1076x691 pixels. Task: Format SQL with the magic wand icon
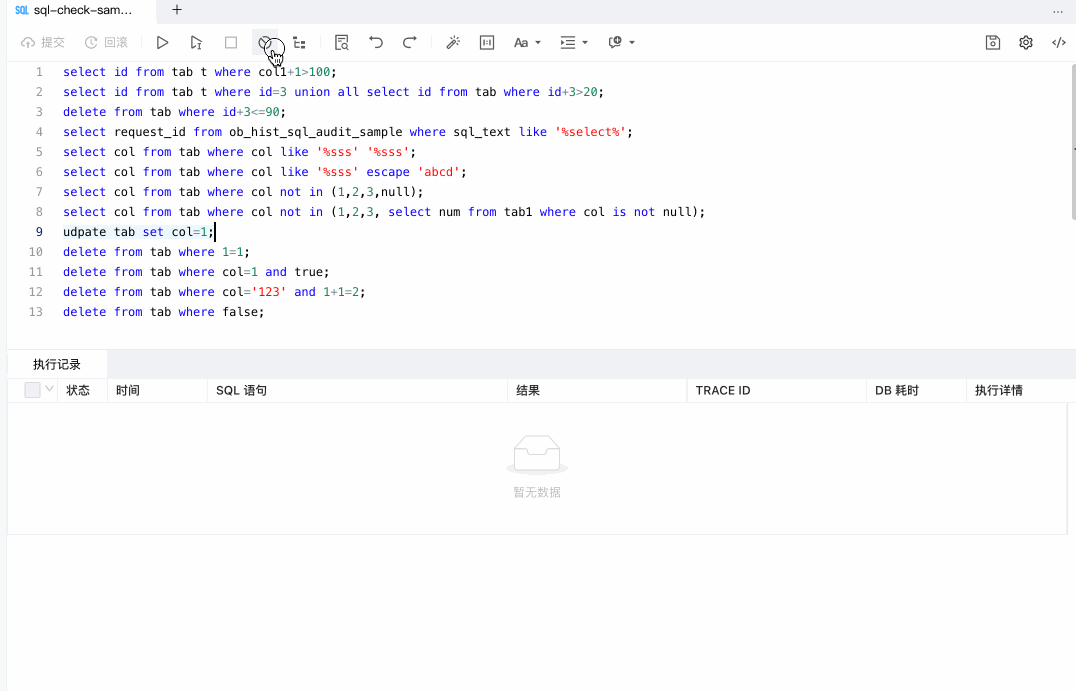453,43
